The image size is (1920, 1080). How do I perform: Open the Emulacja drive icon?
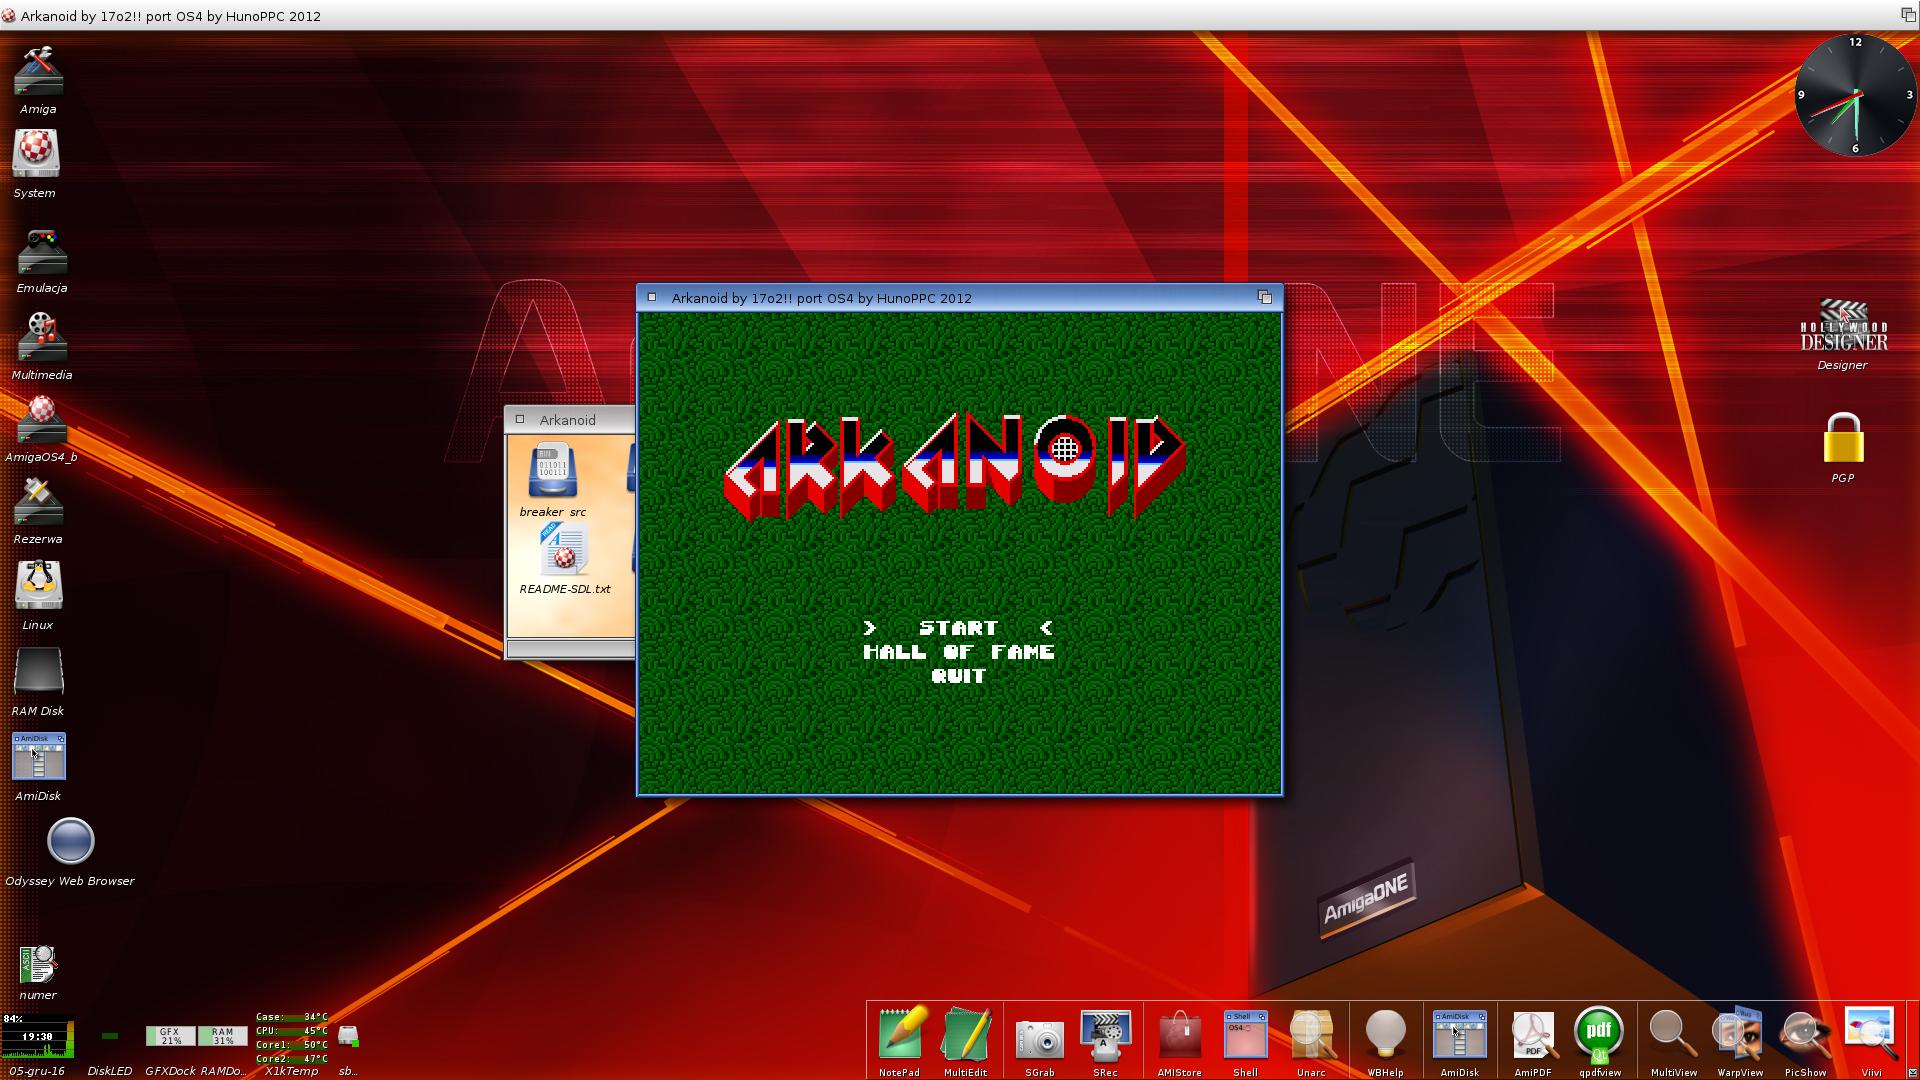(x=42, y=252)
